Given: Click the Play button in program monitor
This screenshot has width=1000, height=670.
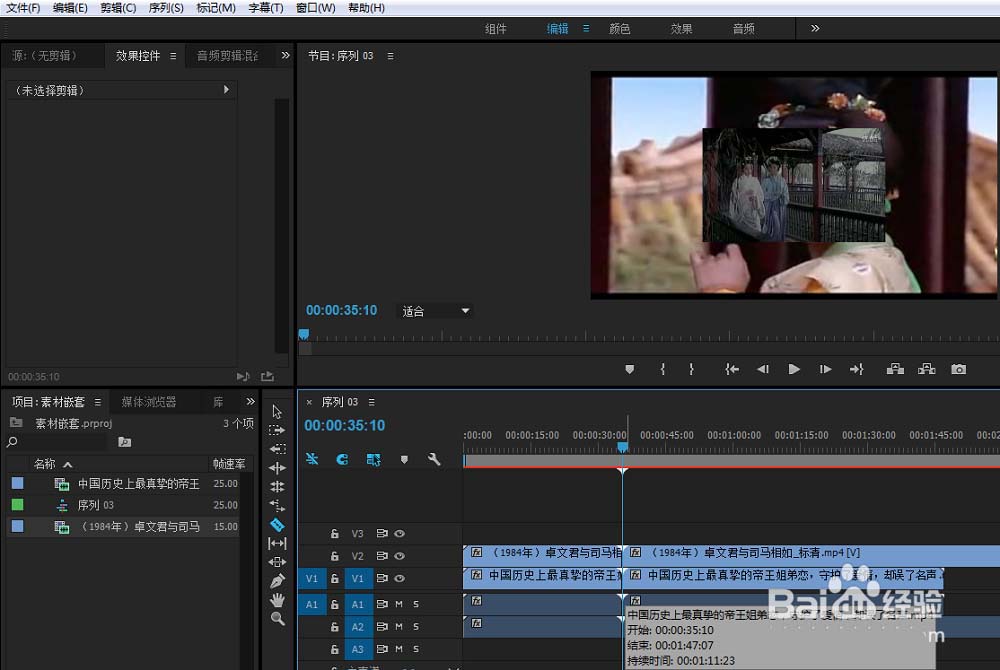Looking at the screenshot, I should coord(794,369).
